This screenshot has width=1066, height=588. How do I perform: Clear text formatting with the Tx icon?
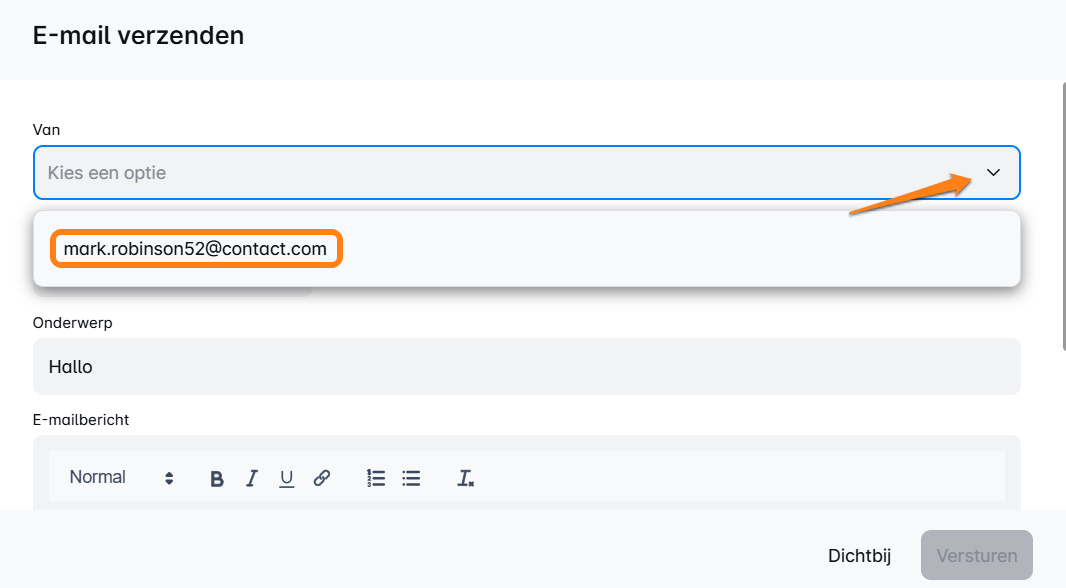coord(465,478)
